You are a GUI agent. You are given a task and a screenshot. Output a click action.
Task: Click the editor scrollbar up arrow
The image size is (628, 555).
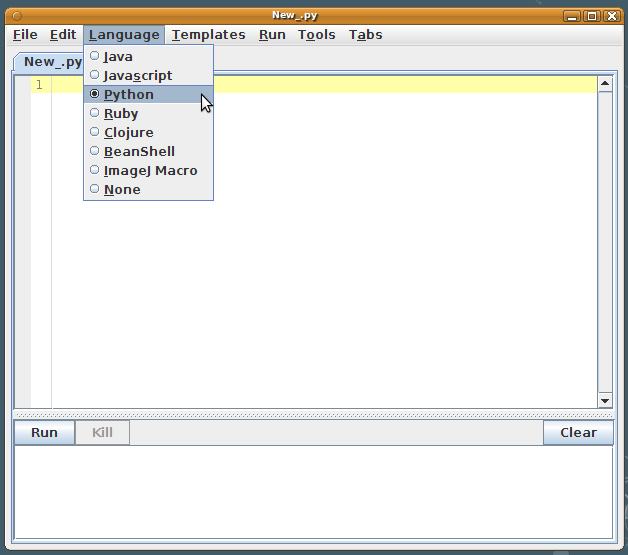(x=604, y=85)
